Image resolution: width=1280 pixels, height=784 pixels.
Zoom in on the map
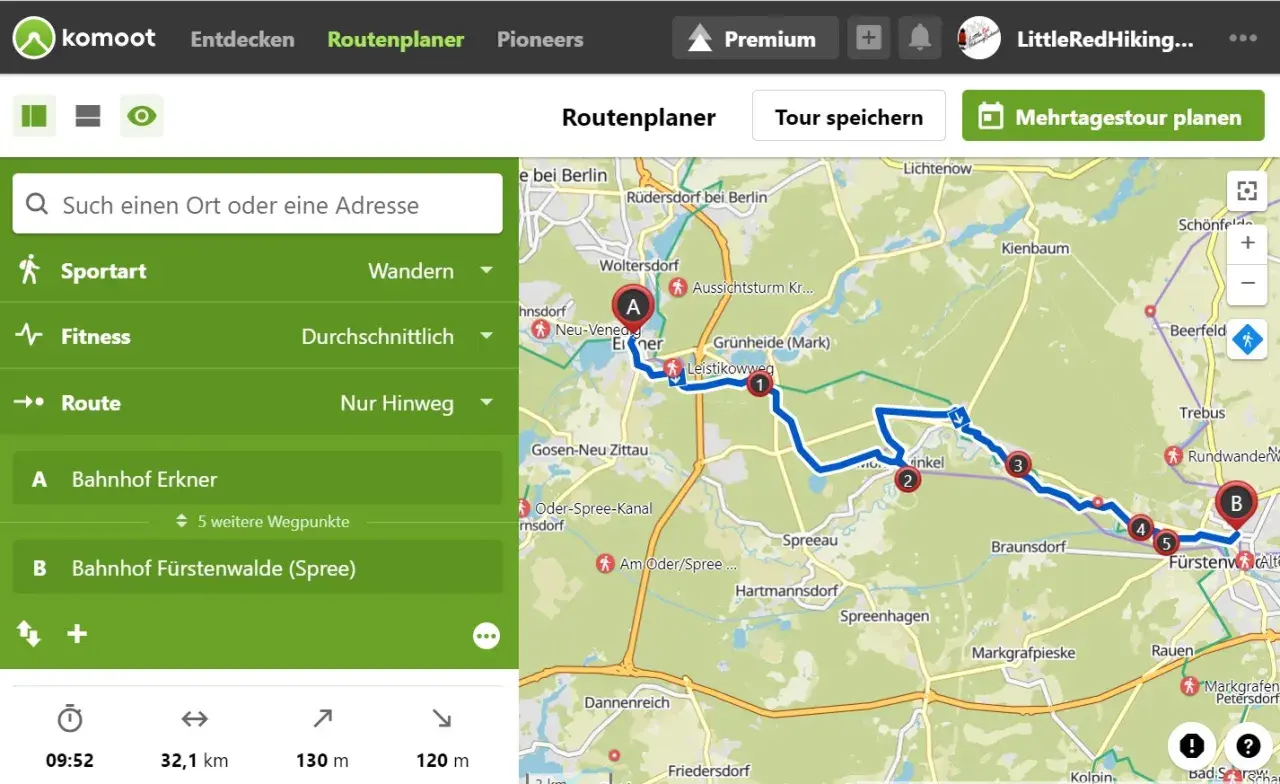coord(1247,243)
